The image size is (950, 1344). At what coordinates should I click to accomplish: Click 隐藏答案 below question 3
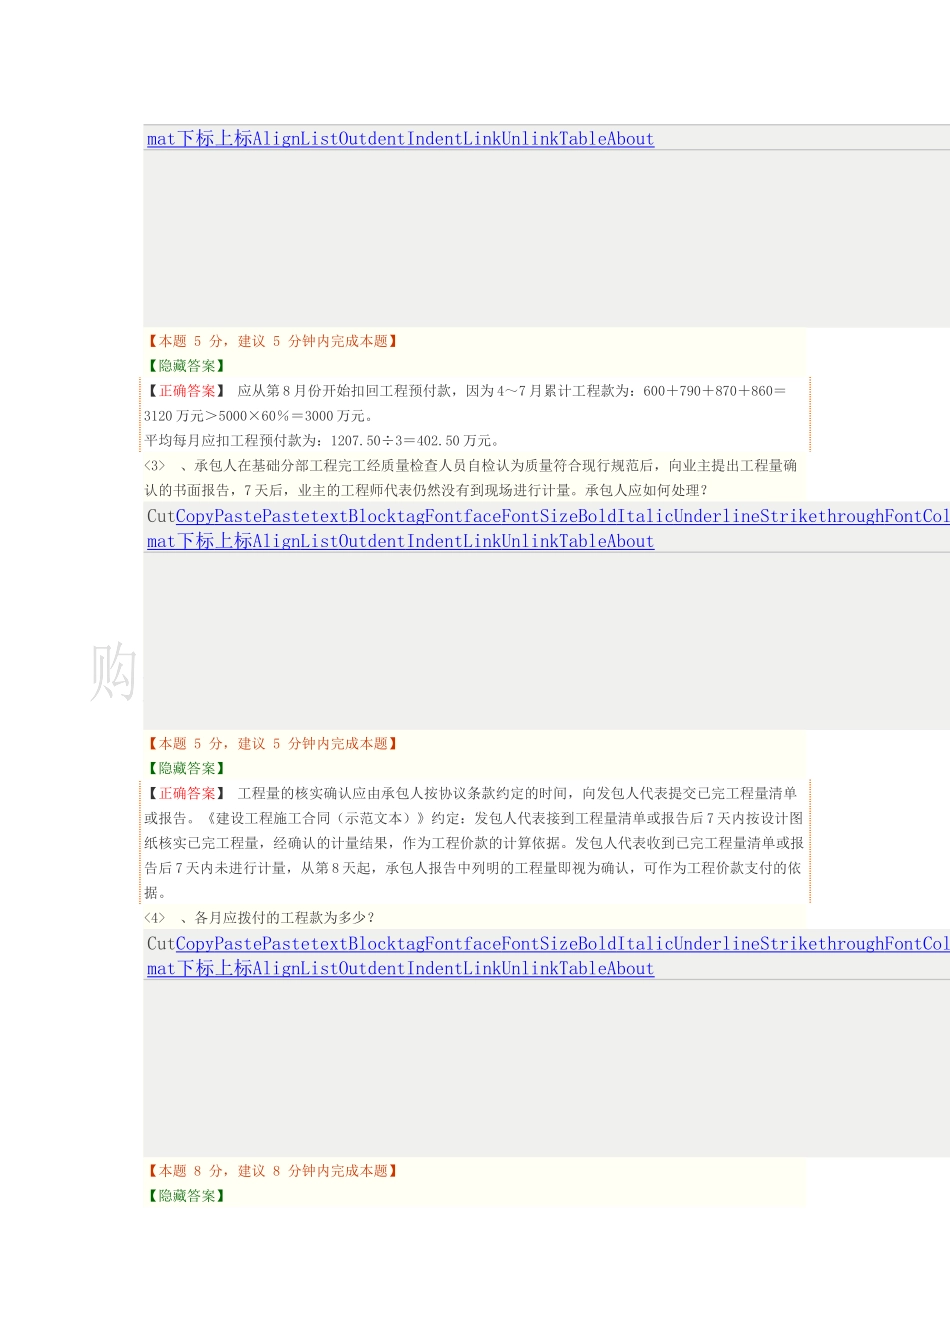coord(185,768)
